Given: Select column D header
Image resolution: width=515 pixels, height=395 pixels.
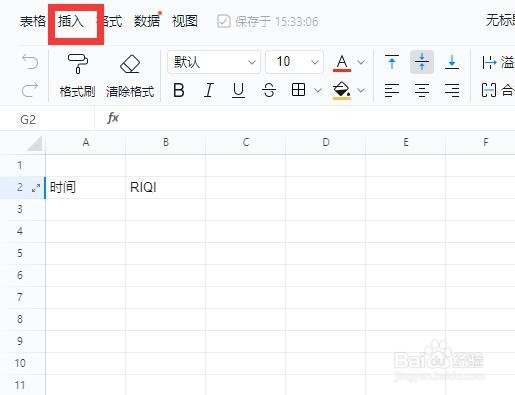Looking at the screenshot, I should pyautogui.click(x=326, y=143).
